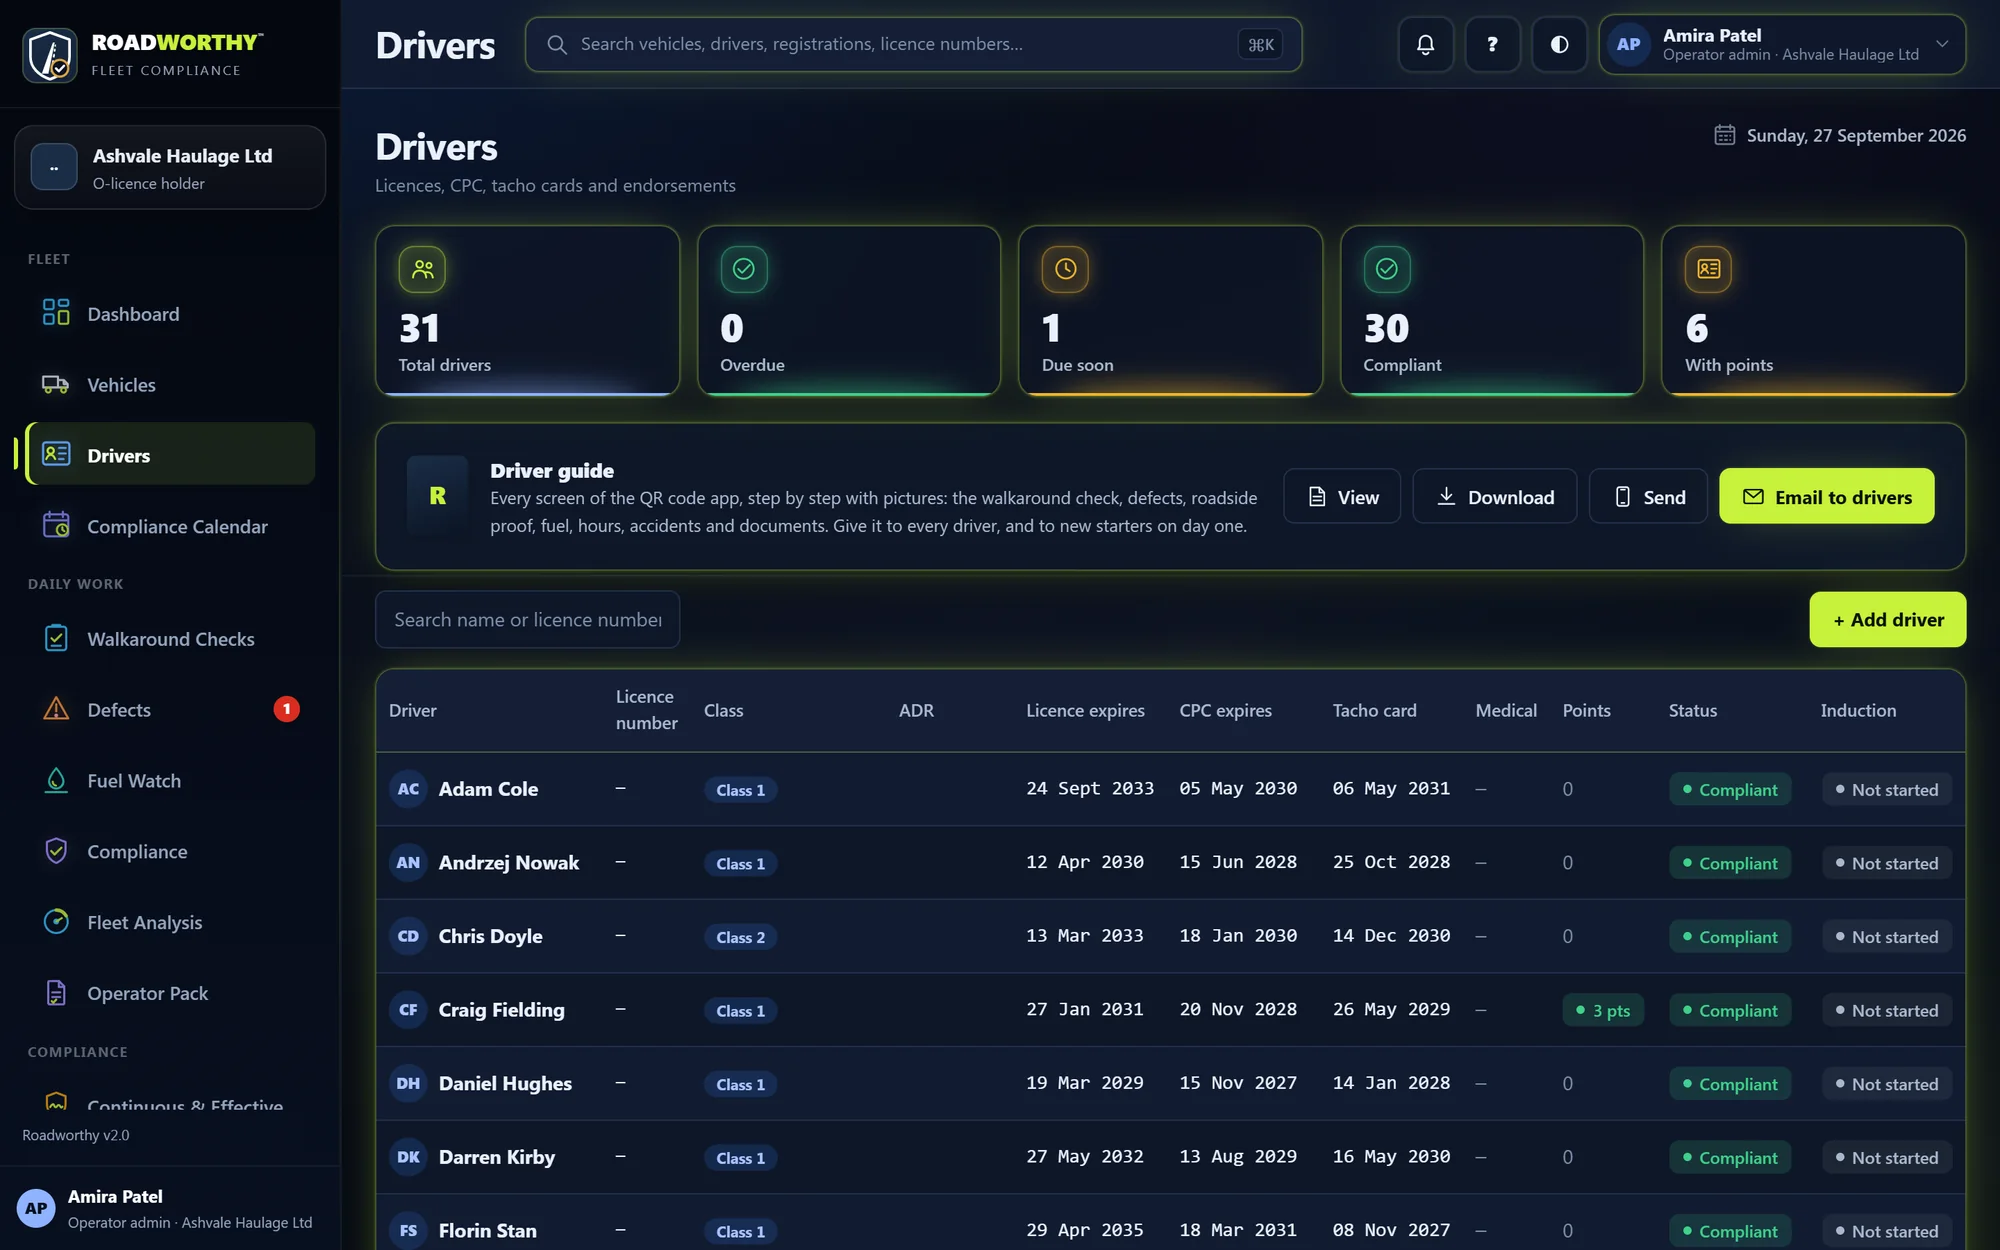Focus the global search field
Viewport: 2000px width, 1250px height.
913,44
